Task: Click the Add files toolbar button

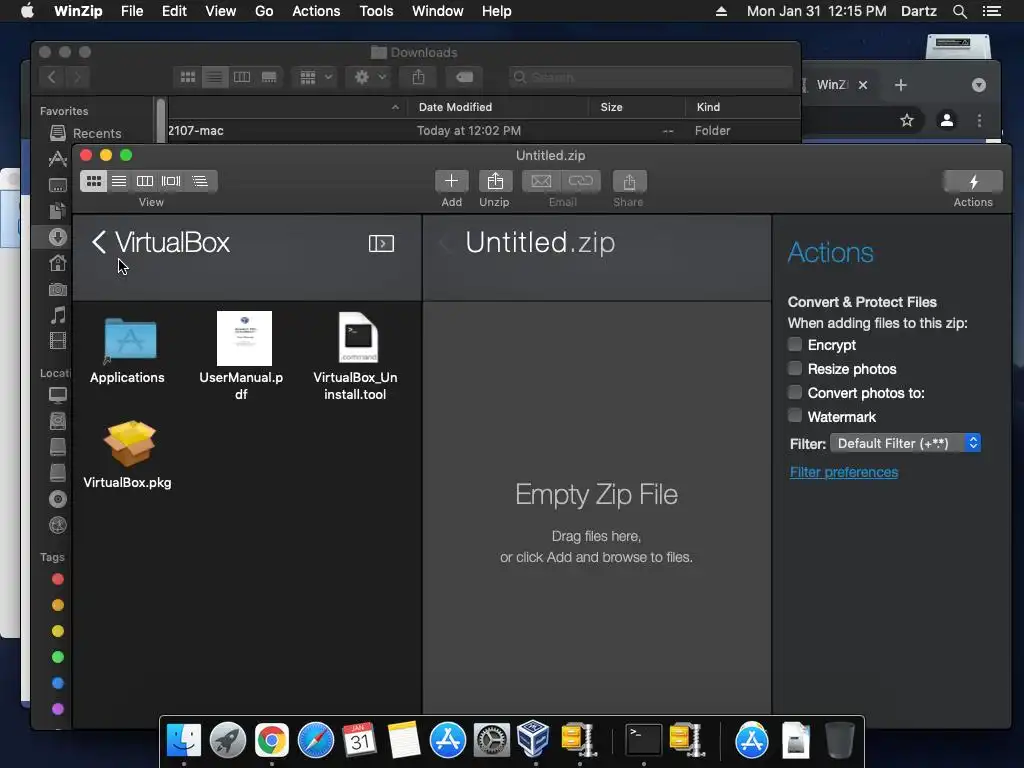Action: (451, 181)
